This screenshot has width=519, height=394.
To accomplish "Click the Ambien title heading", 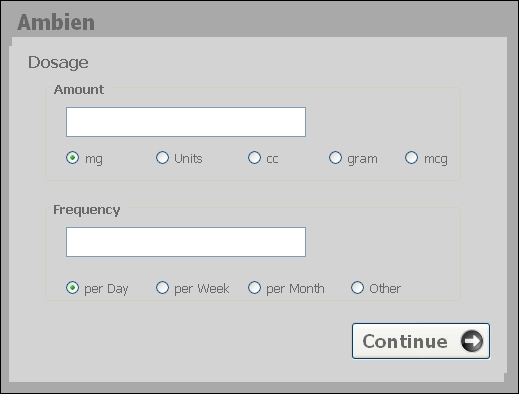I will pos(56,22).
